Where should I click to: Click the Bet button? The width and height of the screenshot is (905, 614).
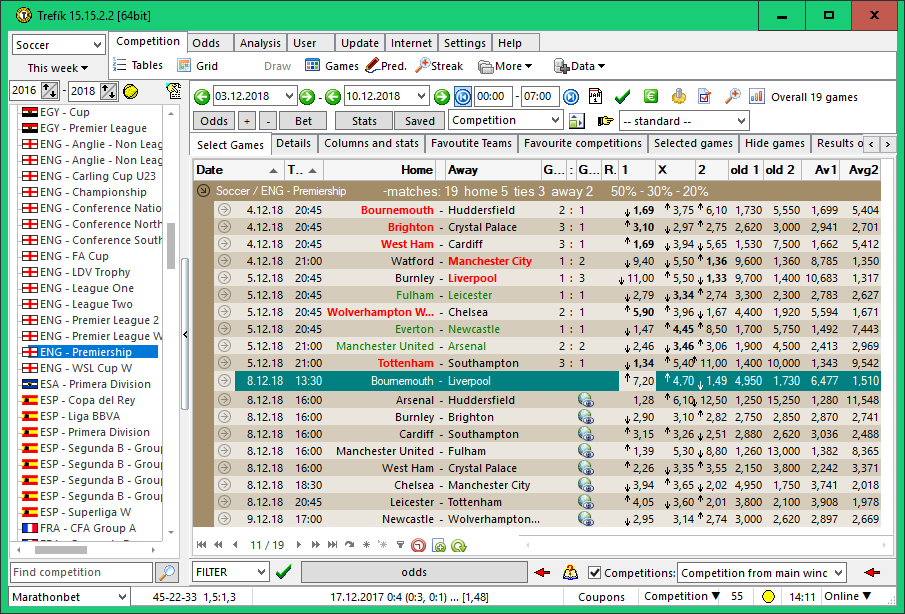coord(303,121)
